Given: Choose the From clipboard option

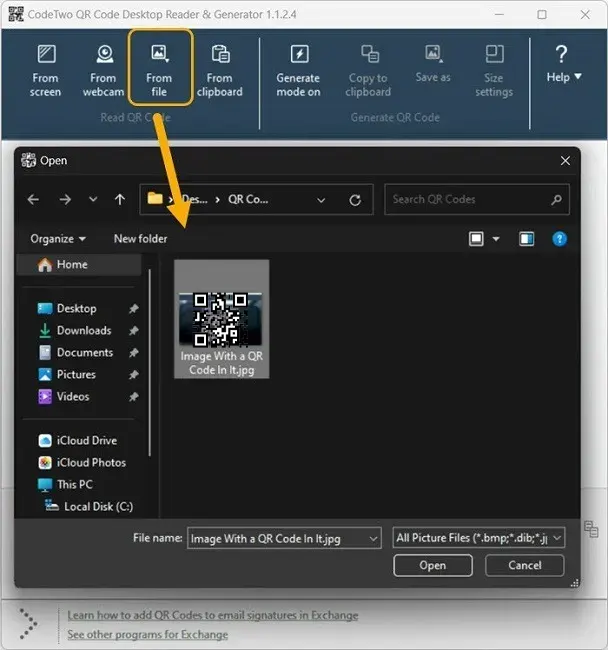Looking at the screenshot, I should (220, 69).
